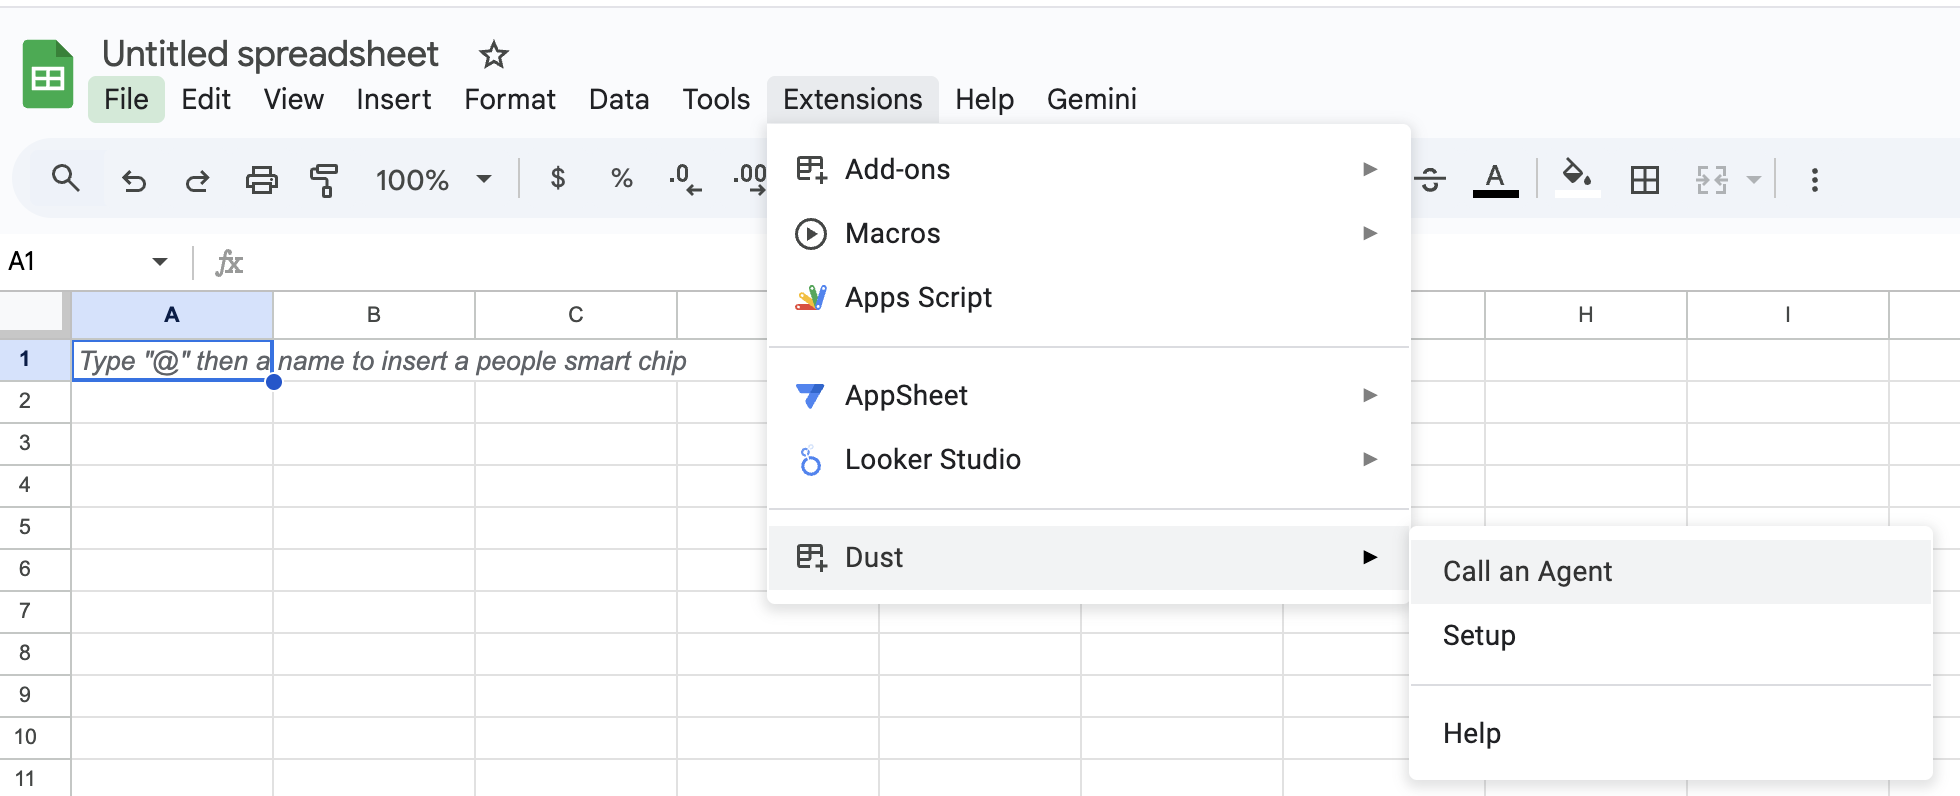This screenshot has width=1960, height=796.
Task: Click the search magnifier icon in toolbar
Action: [x=66, y=179]
